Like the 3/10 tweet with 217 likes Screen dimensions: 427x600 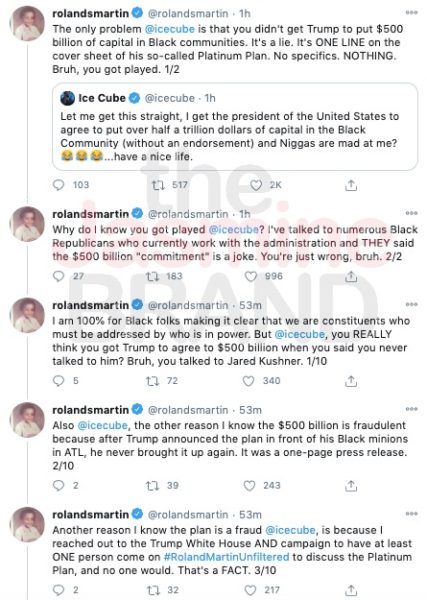[x=250, y=590]
